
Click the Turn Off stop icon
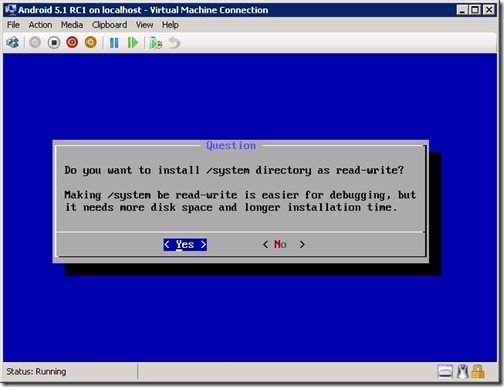click(x=54, y=43)
